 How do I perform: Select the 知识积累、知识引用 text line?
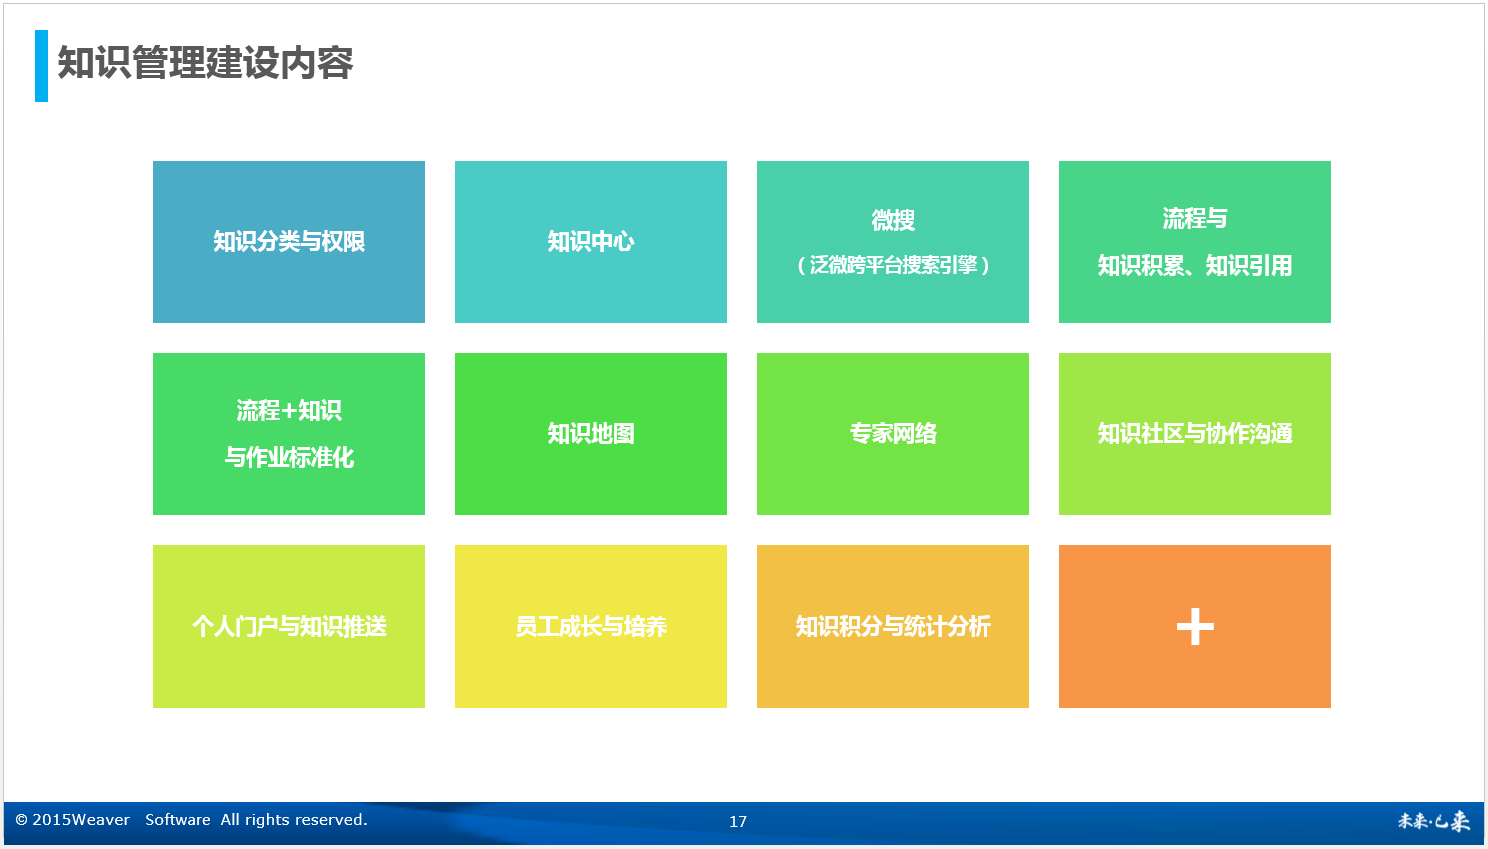click(1194, 266)
